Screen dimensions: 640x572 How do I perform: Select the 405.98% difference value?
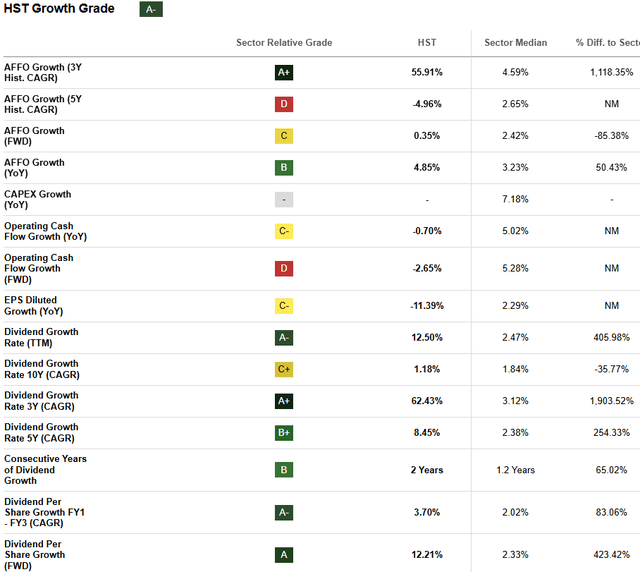click(611, 338)
